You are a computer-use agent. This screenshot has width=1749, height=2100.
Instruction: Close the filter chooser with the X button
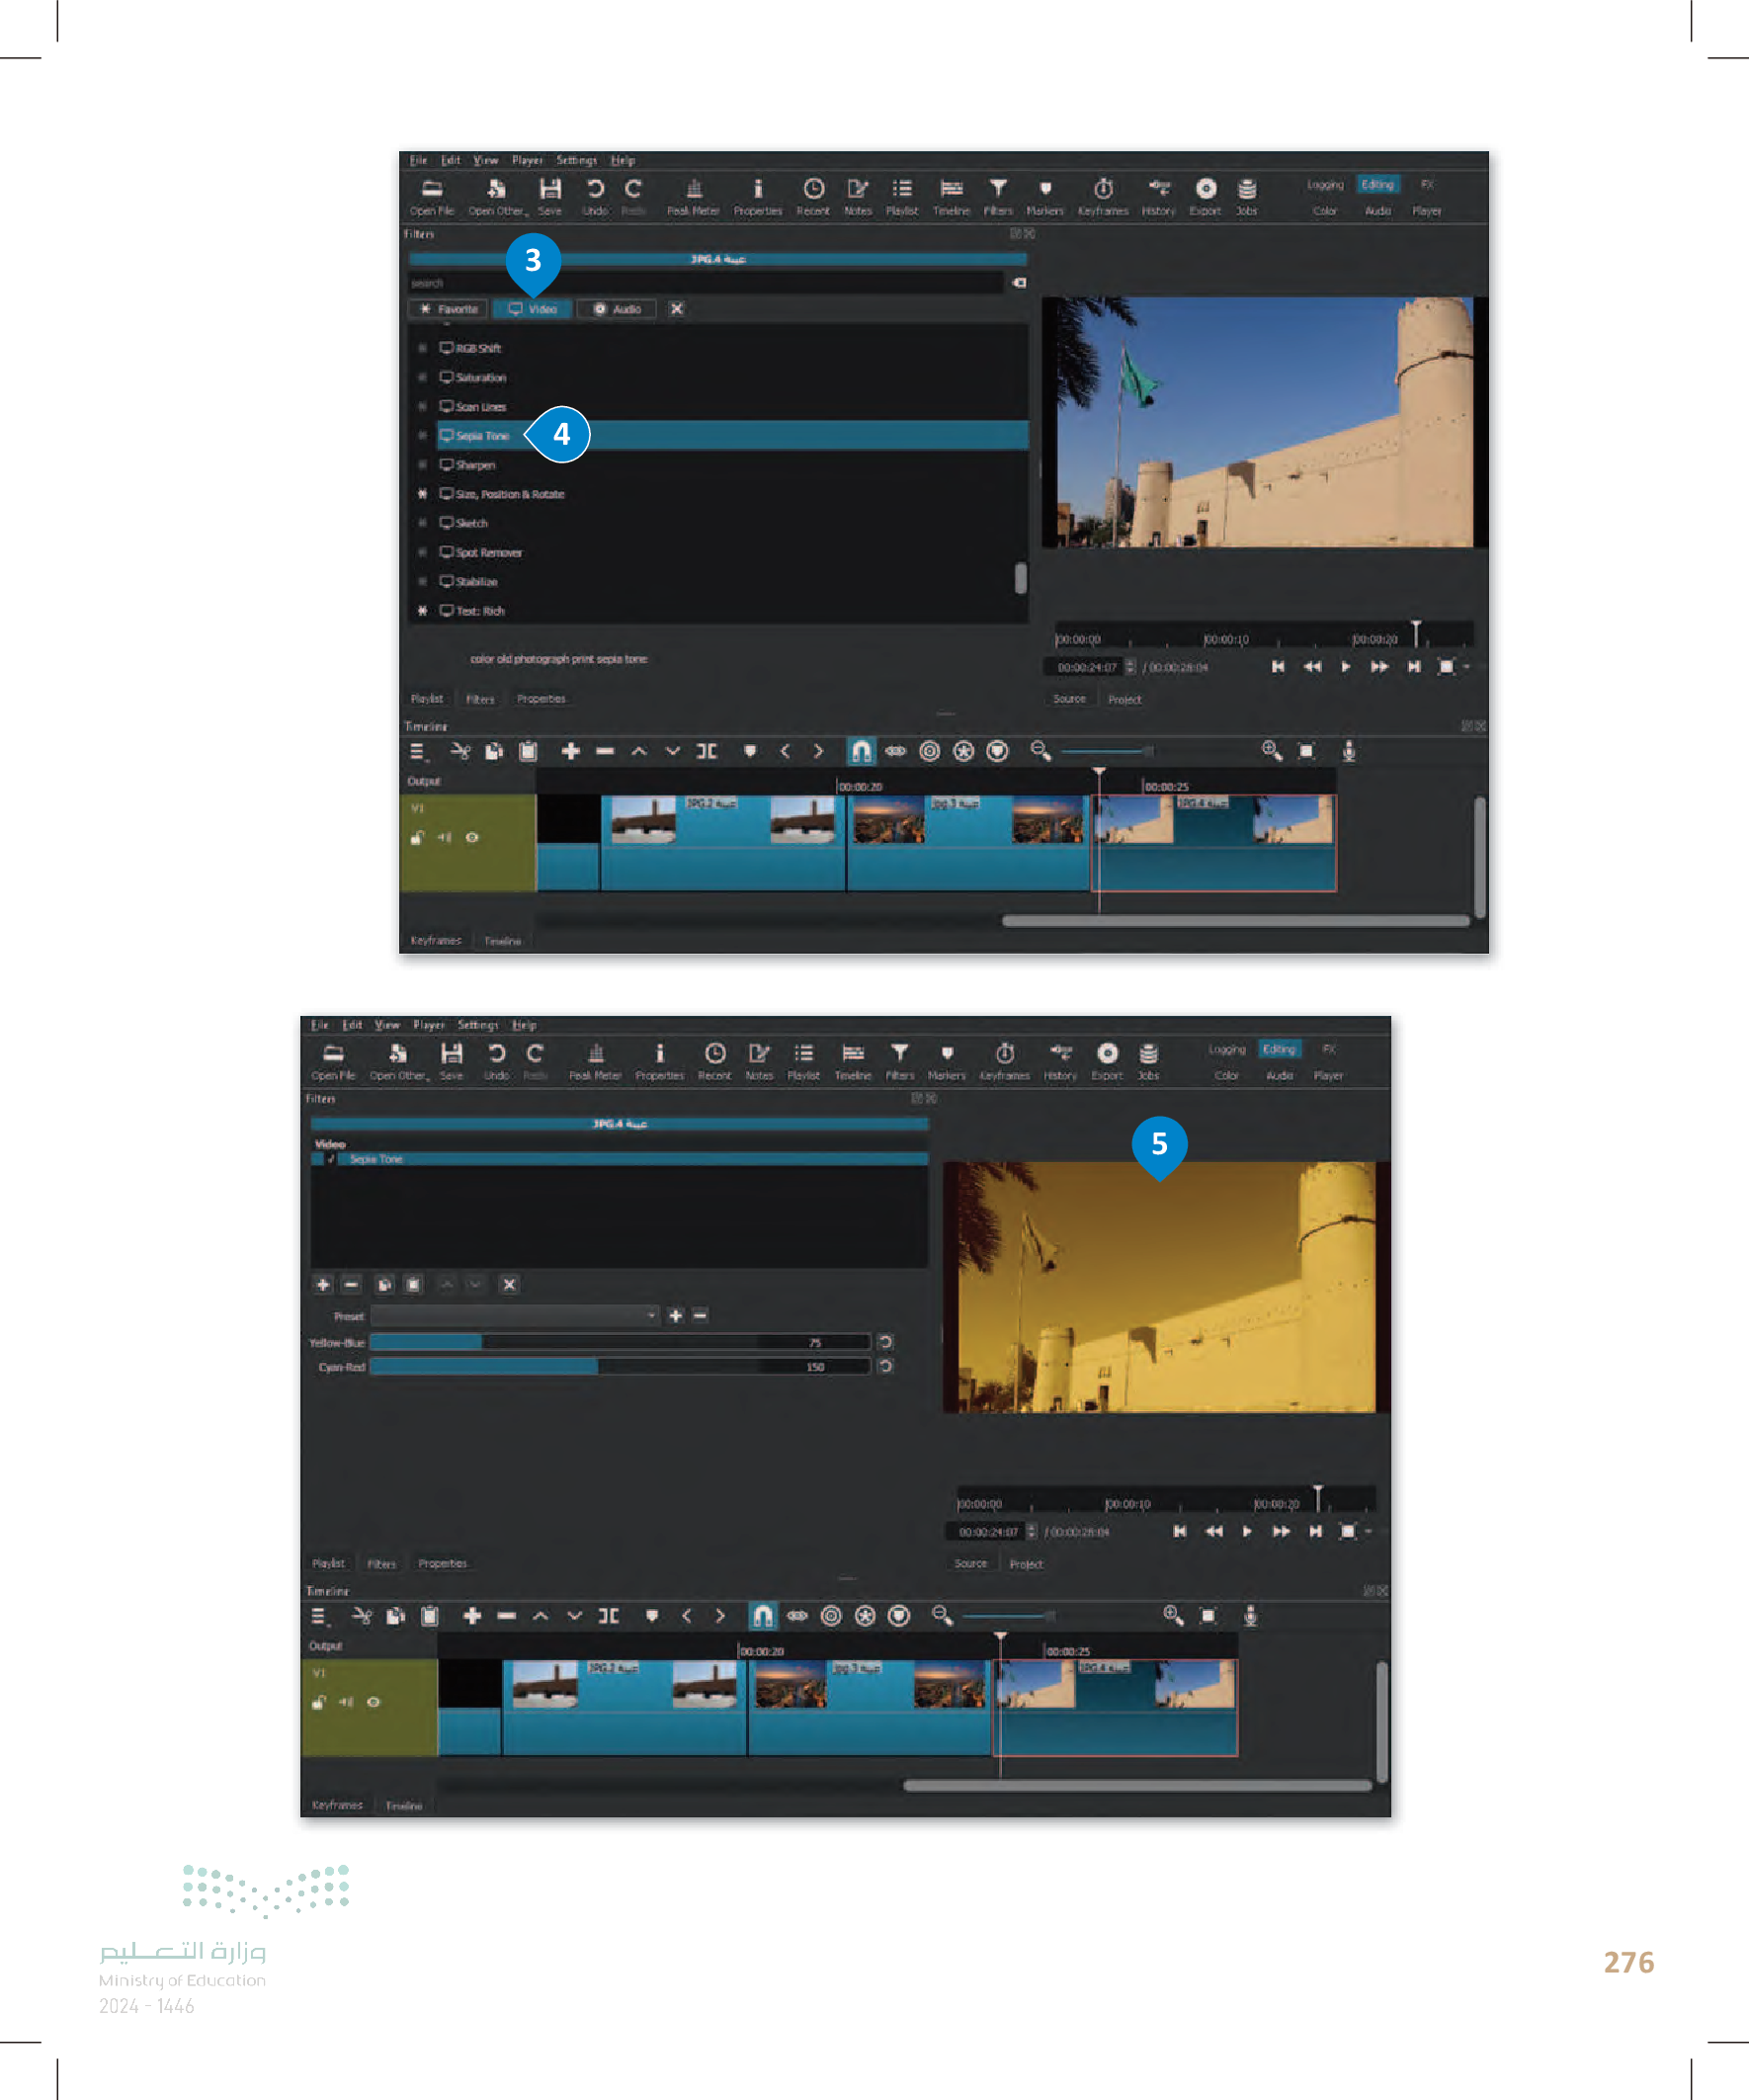tap(677, 309)
